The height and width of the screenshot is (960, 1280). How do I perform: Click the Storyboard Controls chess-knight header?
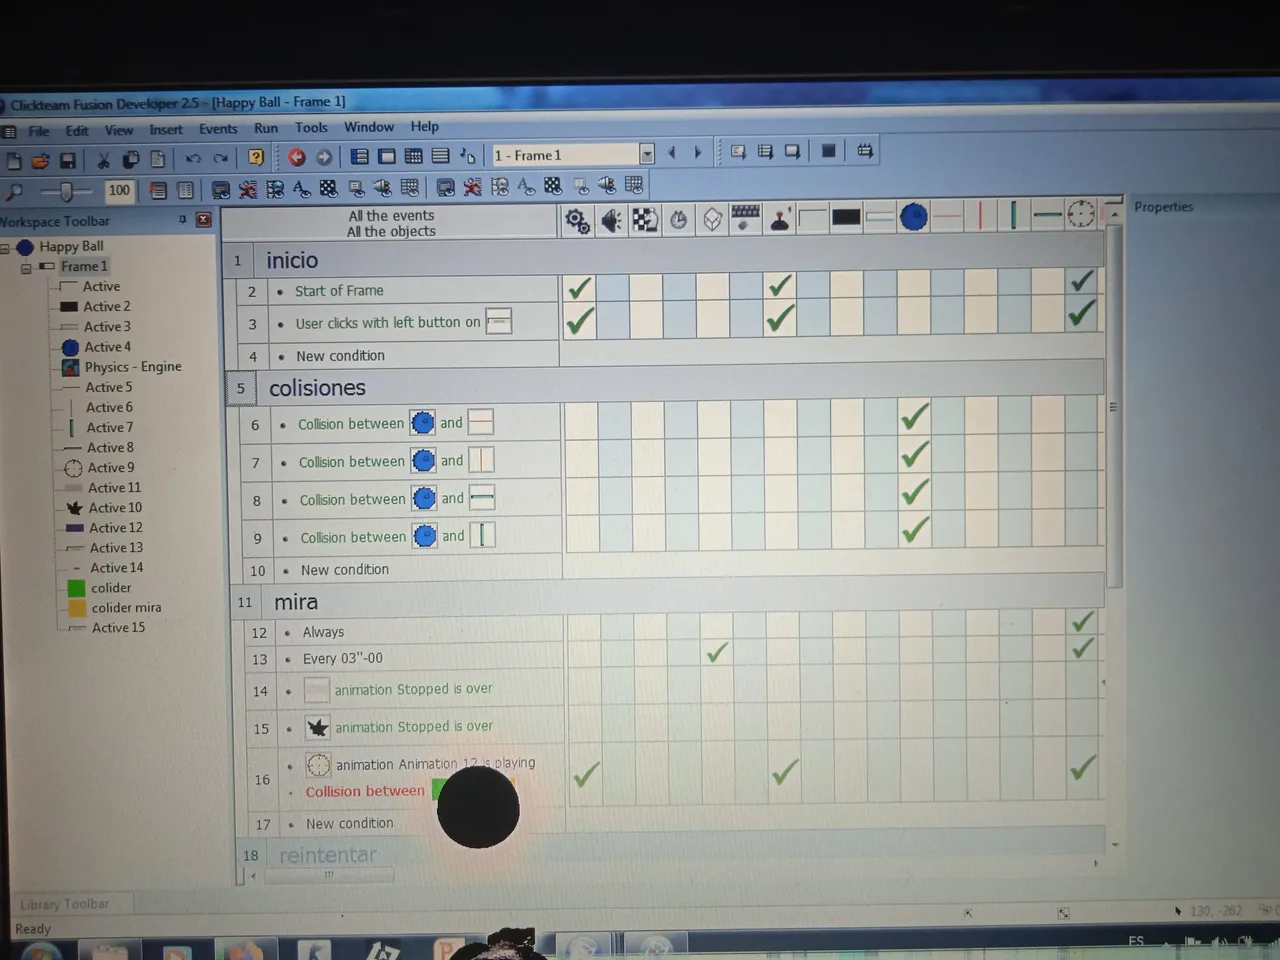tap(645, 219)
